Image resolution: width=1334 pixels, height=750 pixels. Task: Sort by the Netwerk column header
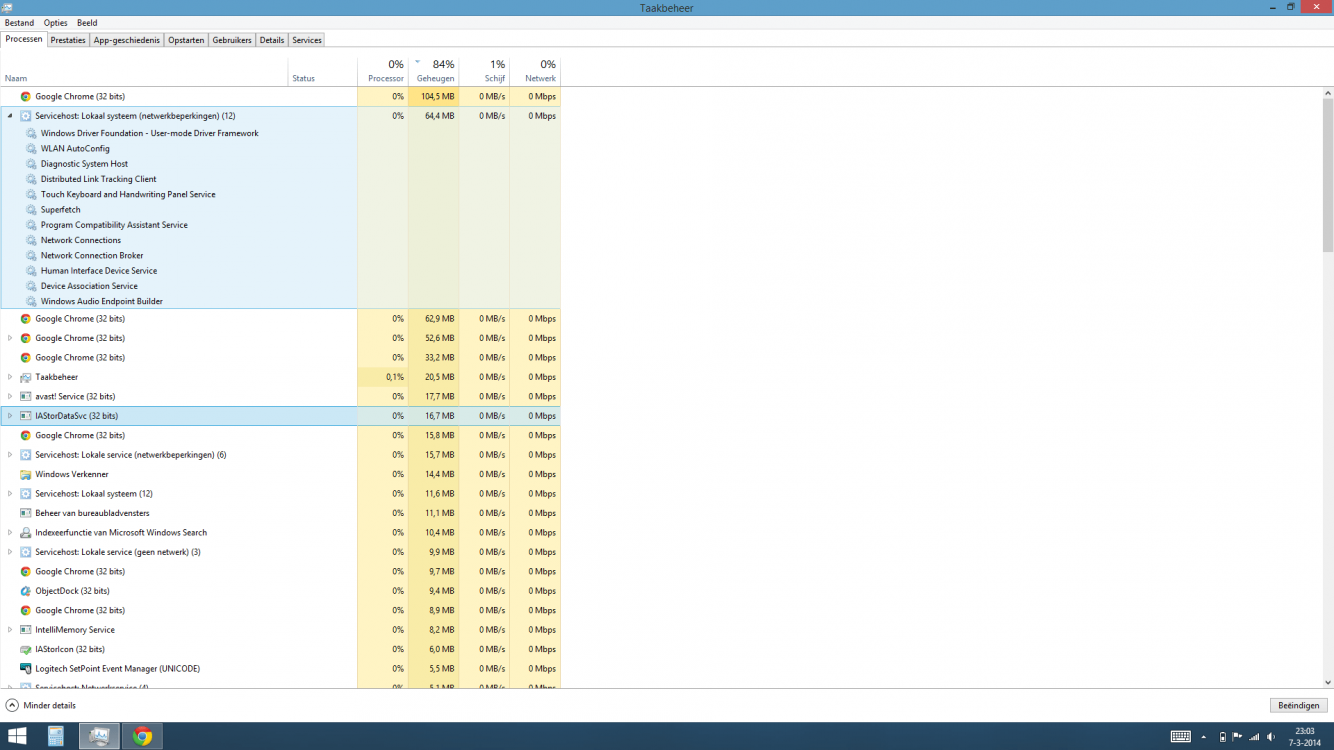pos(535,71)
